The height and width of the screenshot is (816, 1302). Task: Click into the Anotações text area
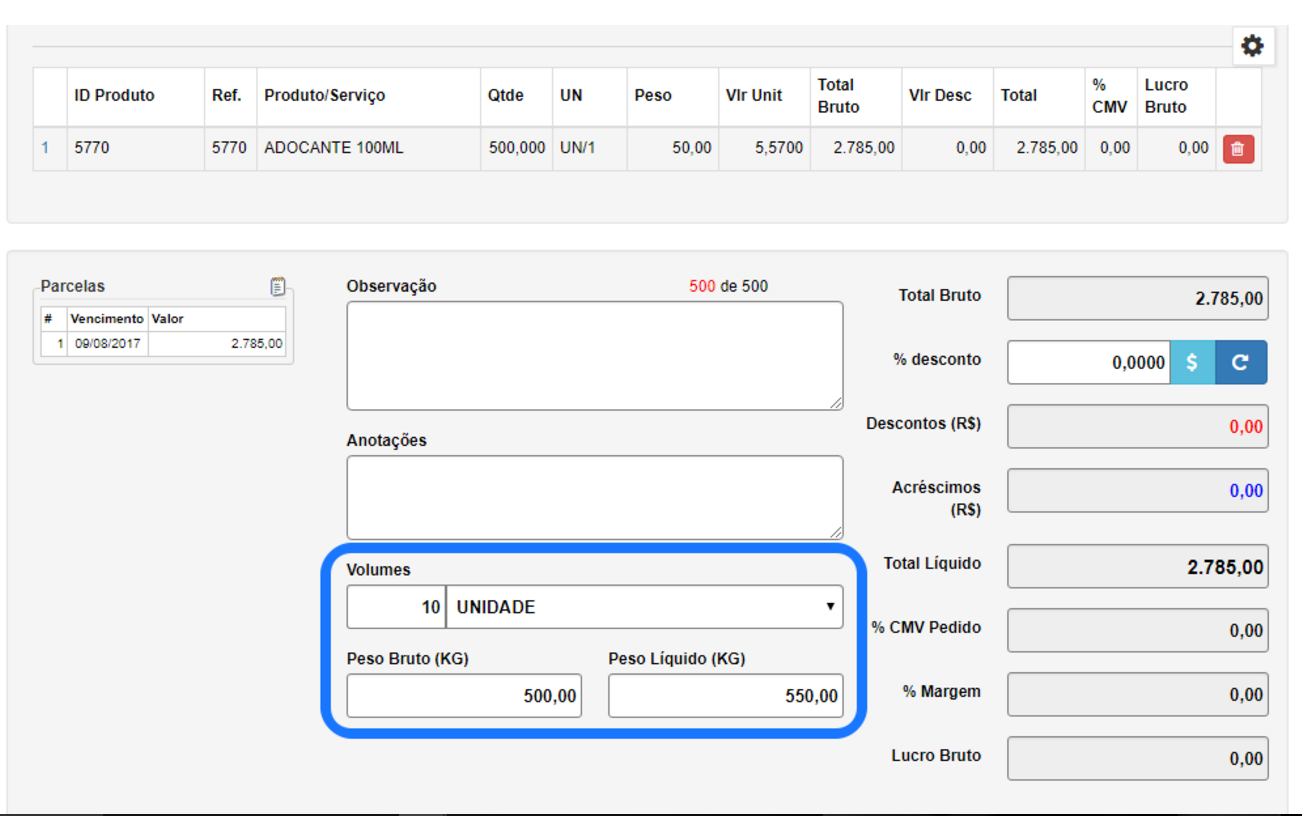coord(594,497)
